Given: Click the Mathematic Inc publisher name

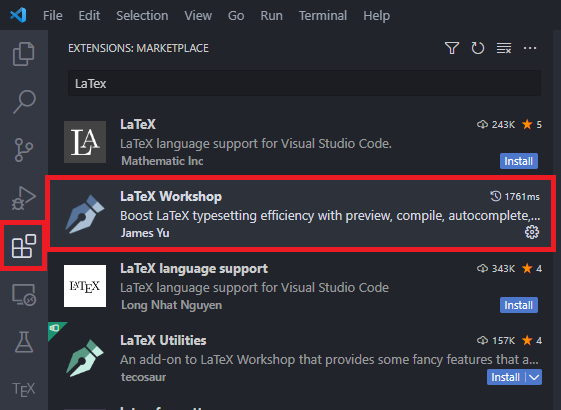Looking at the screenshot, I should pyautogui.click(x=162, y=161).
